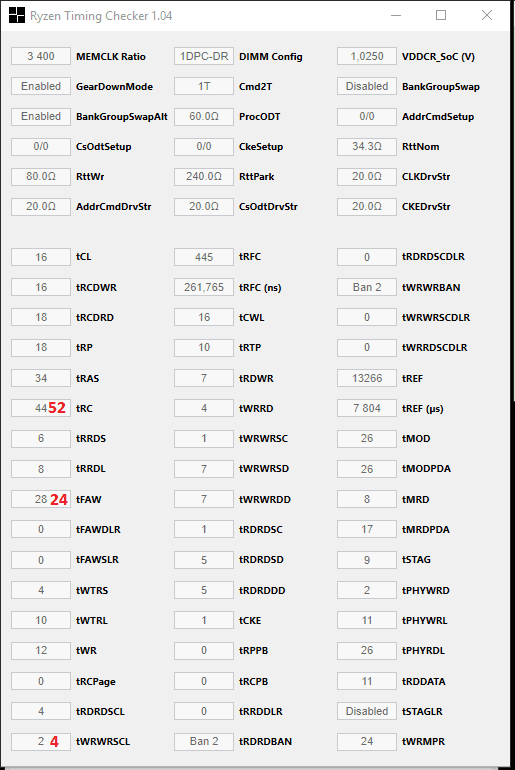Click the CkeSetup value field
This screenshot has width=515, height=770.
coord(204,146)
